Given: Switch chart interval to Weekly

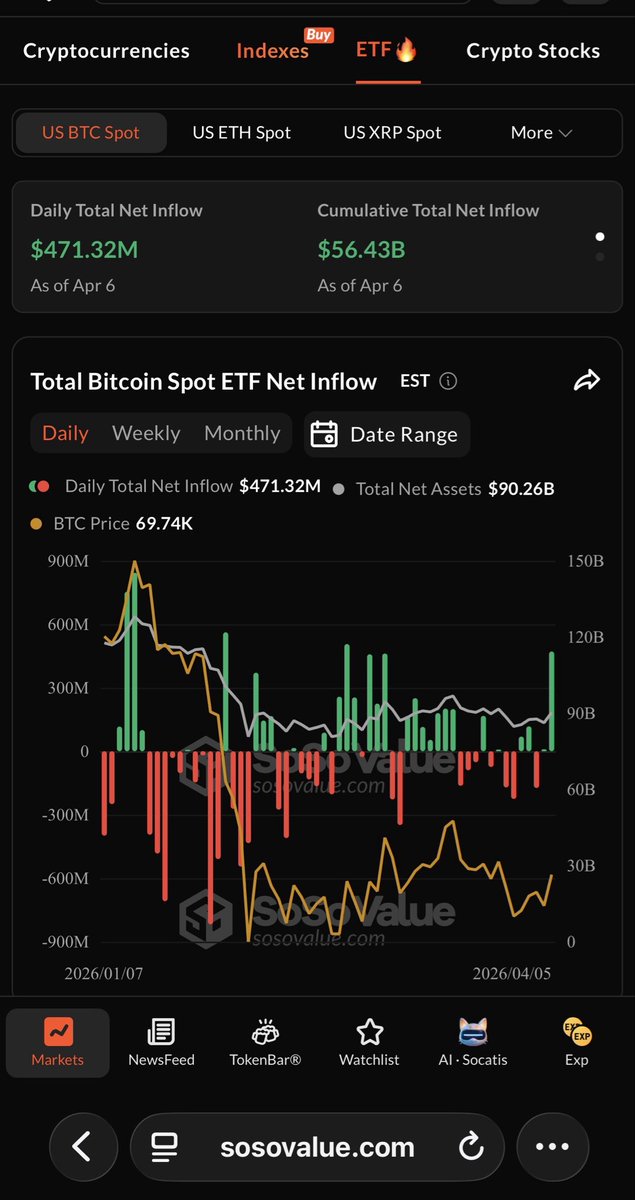Looking at the screenshot, I should point(146,433).
